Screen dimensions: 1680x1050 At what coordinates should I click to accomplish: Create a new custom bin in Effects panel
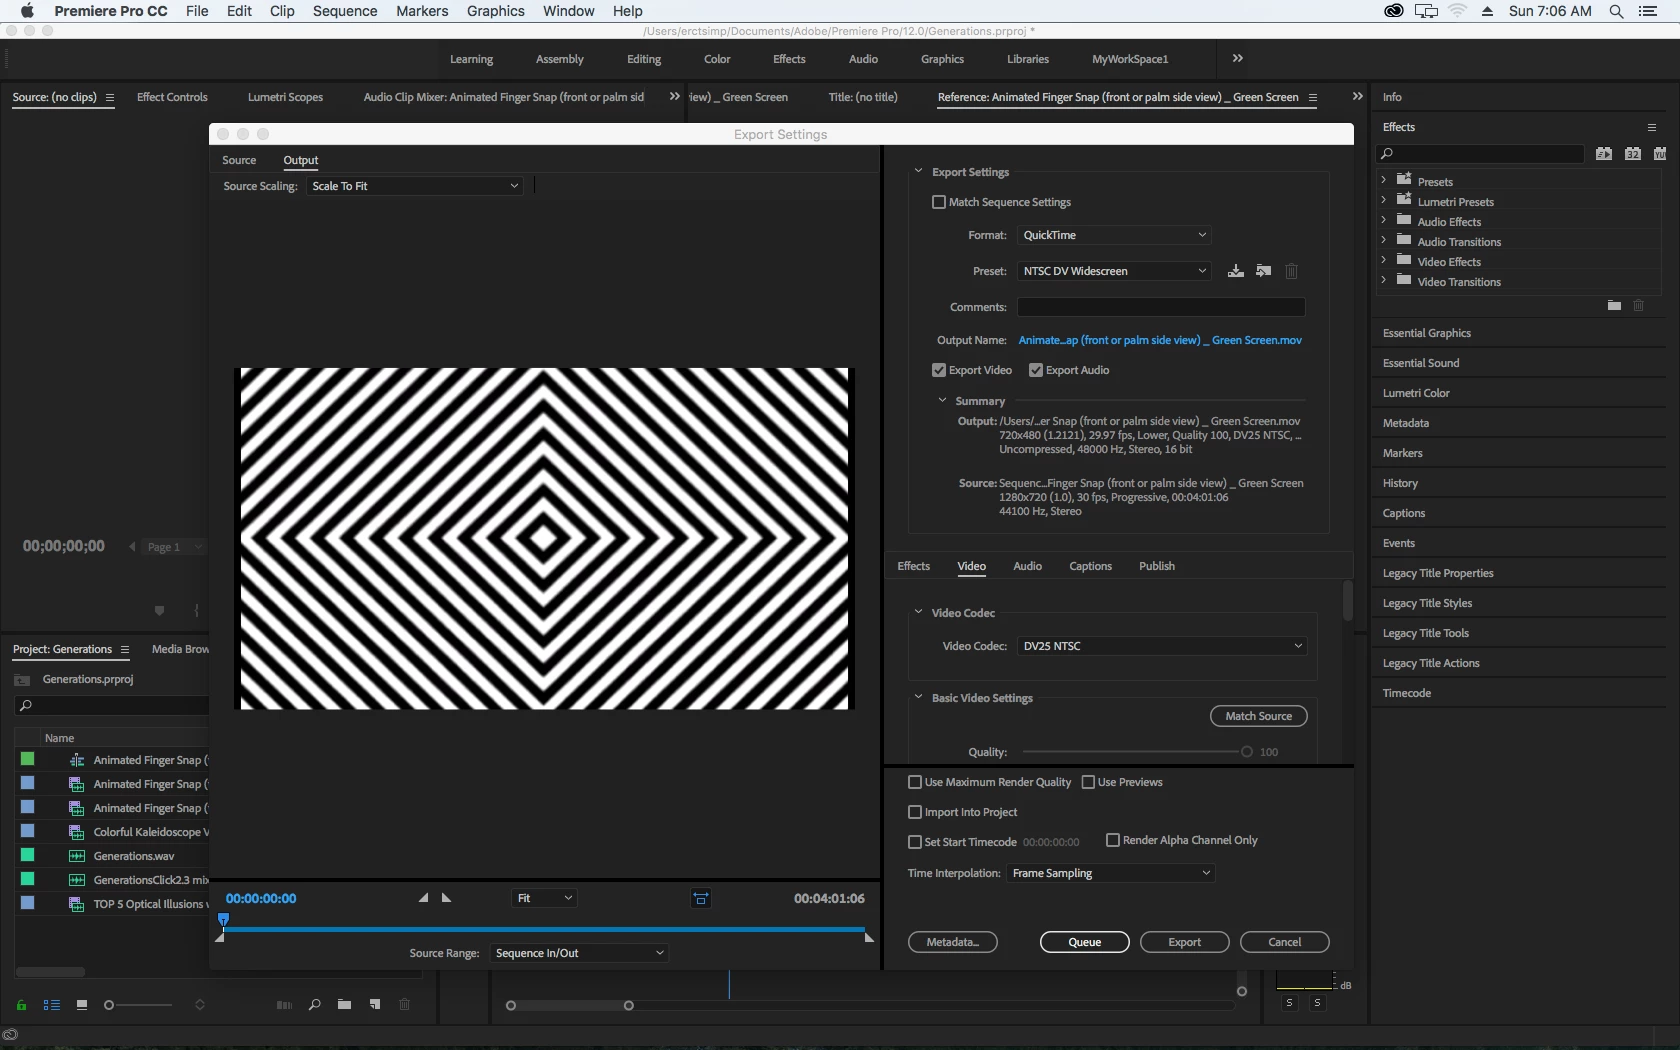coord(1614,305)
